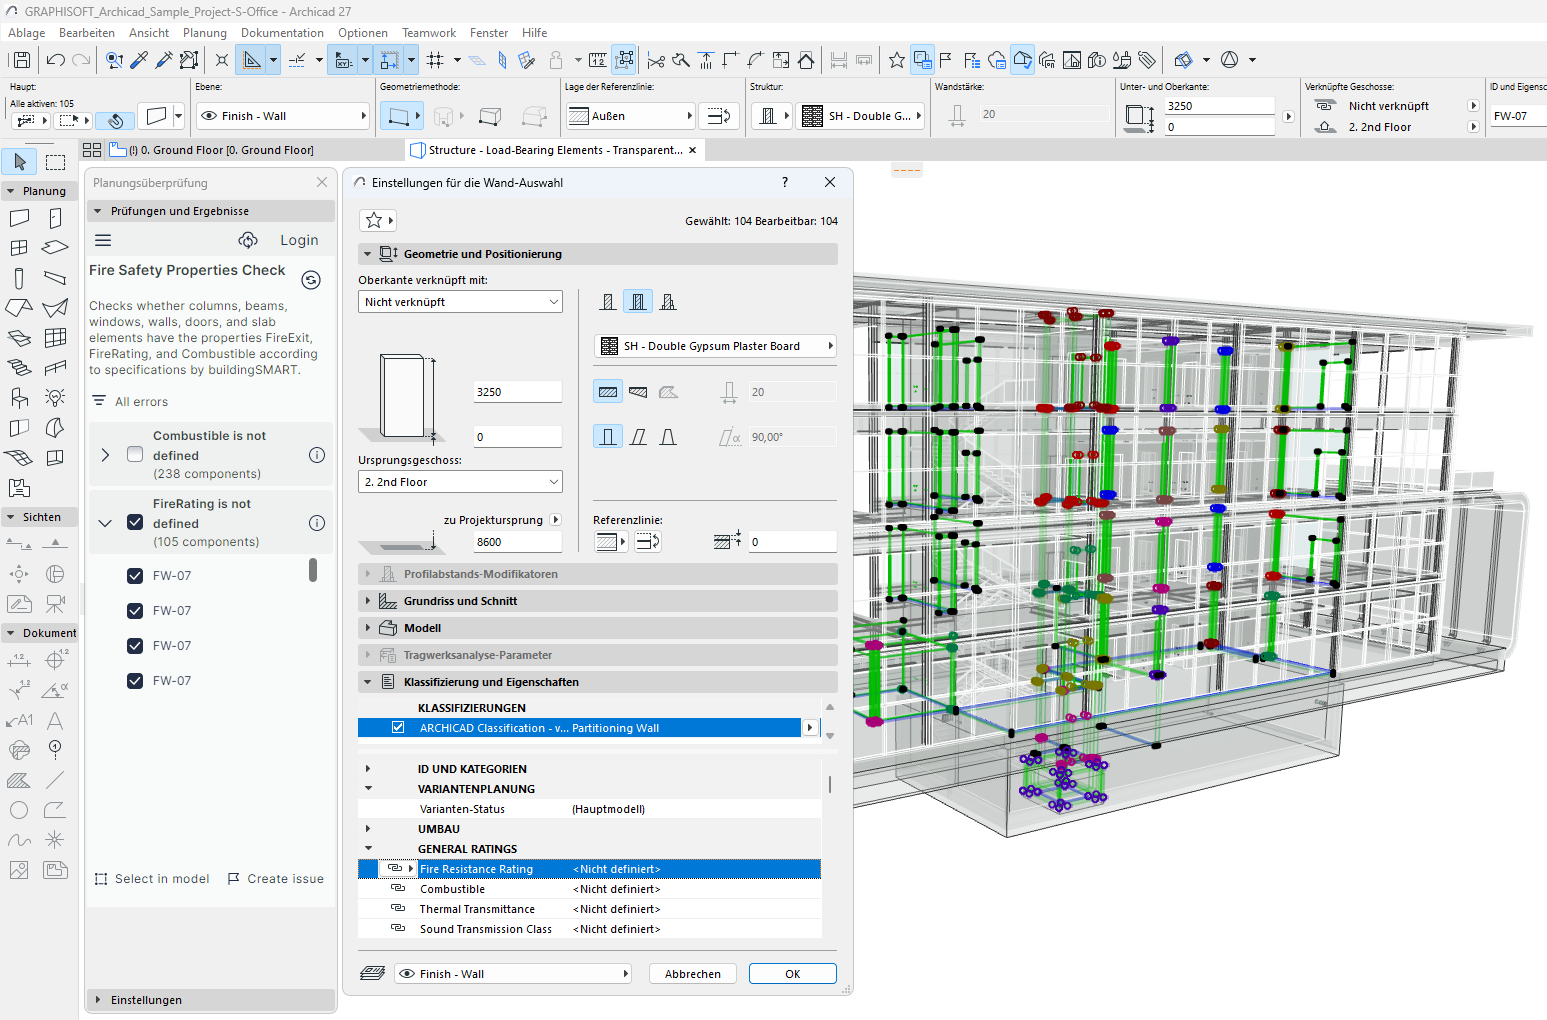The image size is (1547, 1020).
Task: Click the wall height field showing 3250
Action: [x=517, y=392]
